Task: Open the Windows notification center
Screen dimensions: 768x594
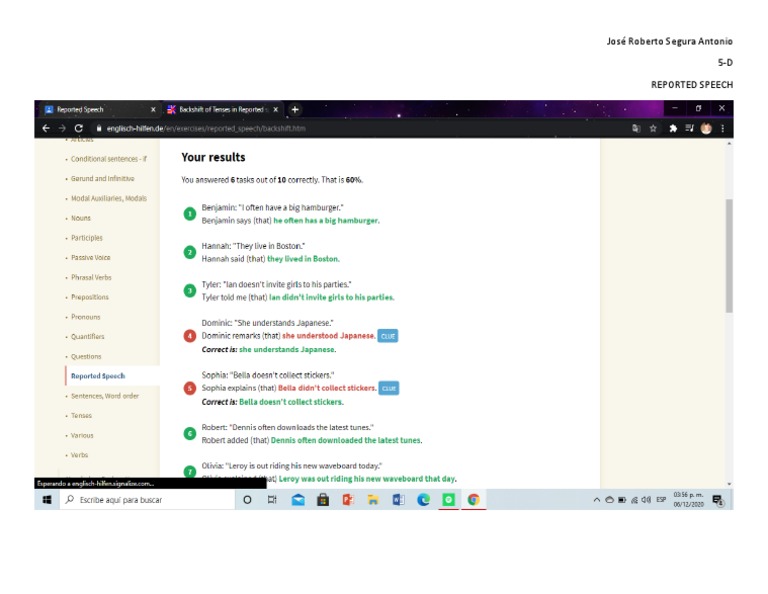Action: (x=717, y=500)
